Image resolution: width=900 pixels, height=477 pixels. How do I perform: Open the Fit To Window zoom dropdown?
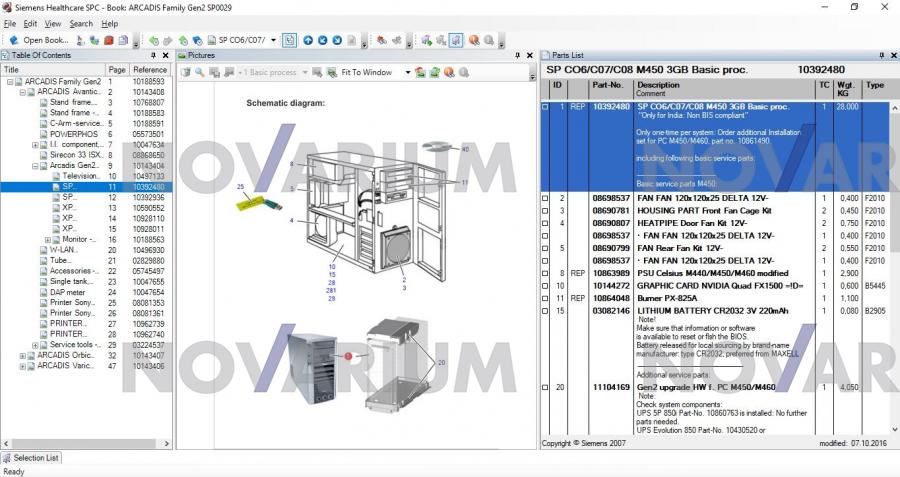point(408,72)
